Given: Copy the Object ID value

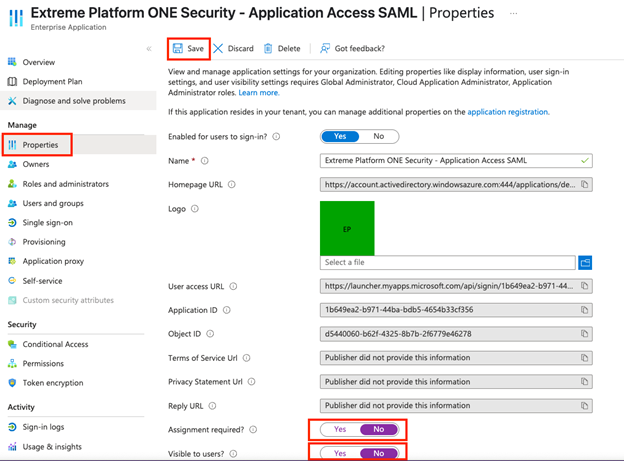Looking at the screenshot, I should point(584,334).
